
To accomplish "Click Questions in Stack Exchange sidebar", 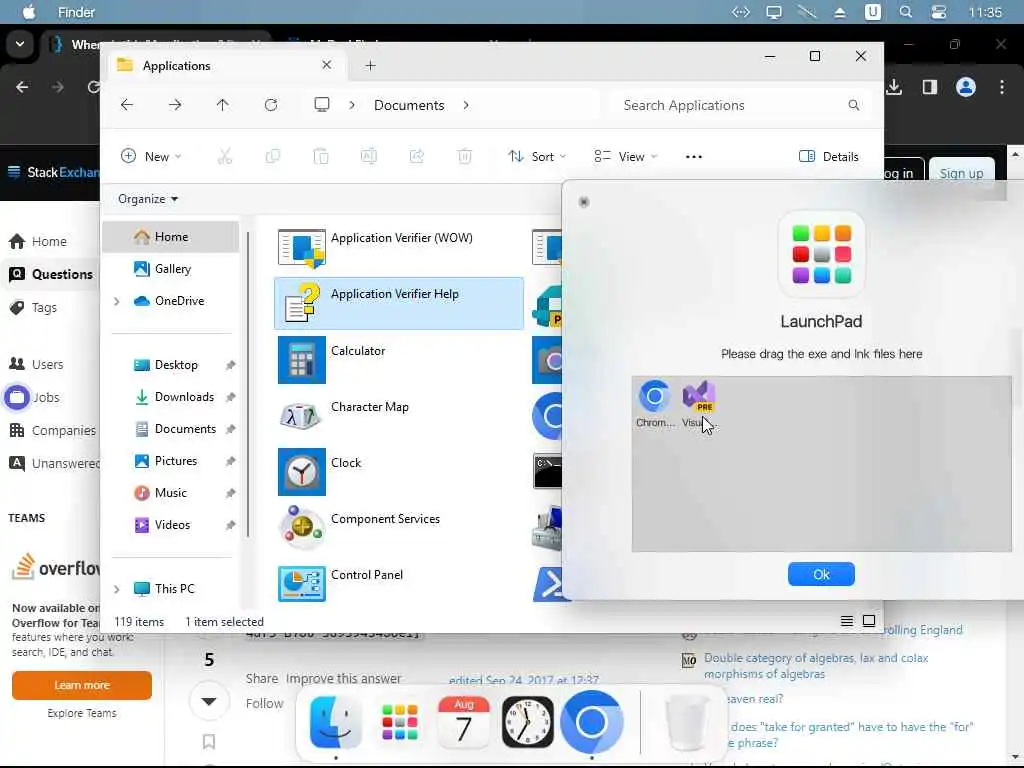I will click(x=51, y=274).
